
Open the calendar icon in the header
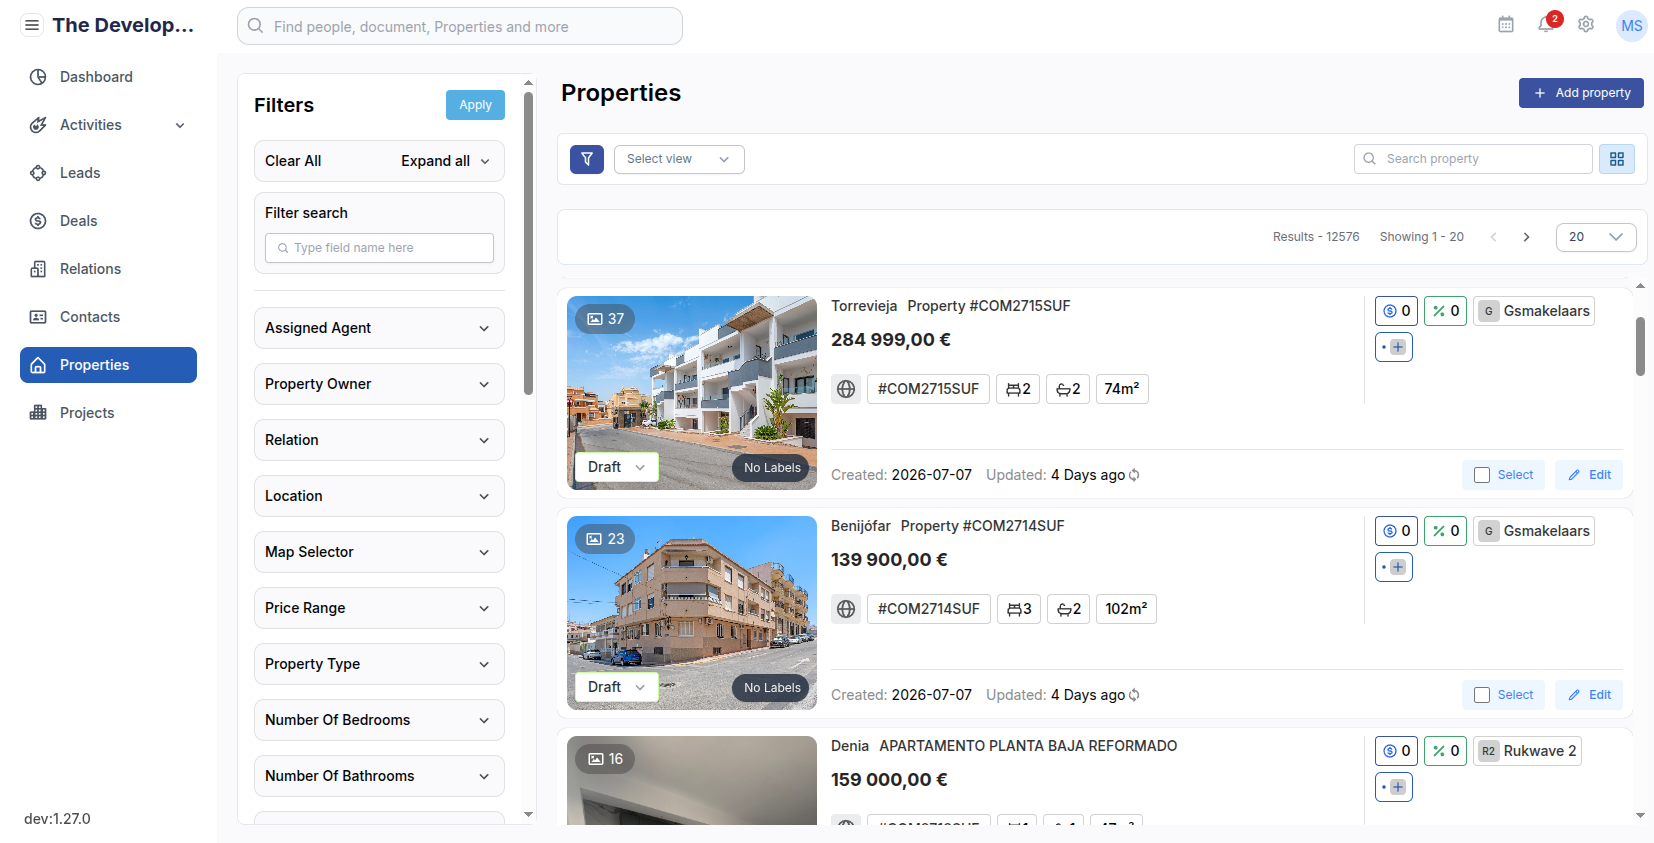1506,25
